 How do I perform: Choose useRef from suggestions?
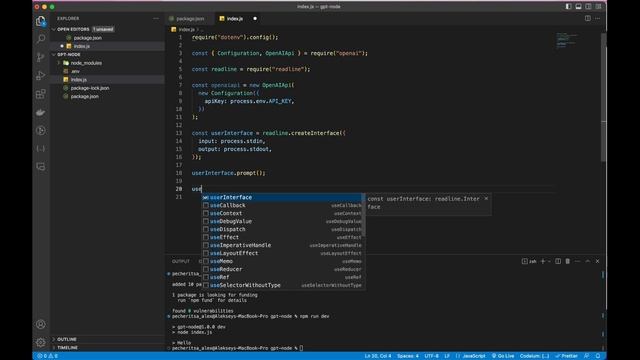tap(282, 277)
